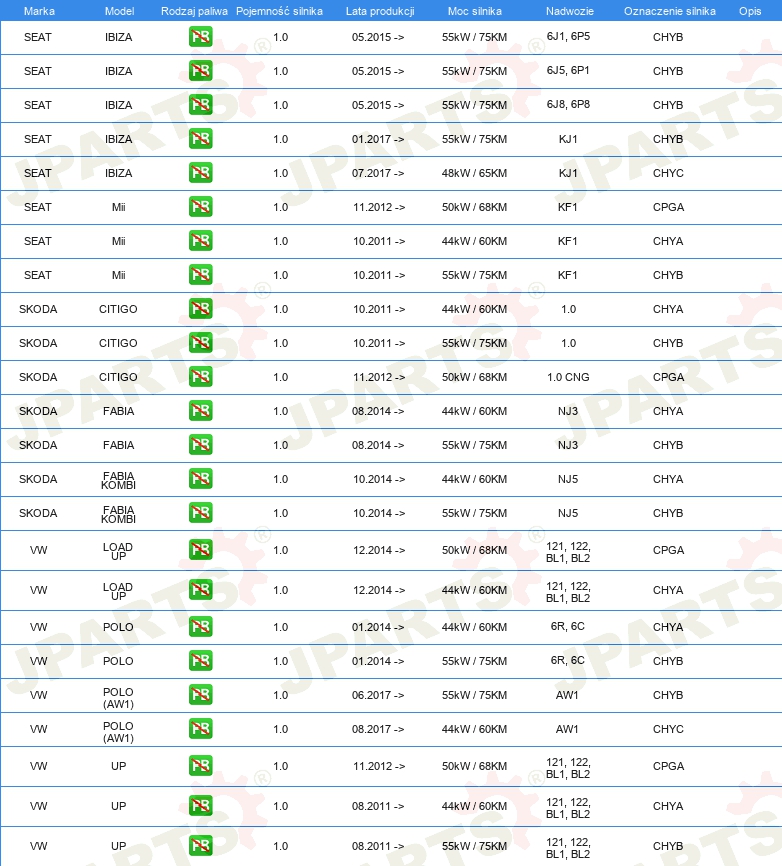Click the fuel icon in the VW UP CPGA row

pyautogui.click(x=200, y=765)
